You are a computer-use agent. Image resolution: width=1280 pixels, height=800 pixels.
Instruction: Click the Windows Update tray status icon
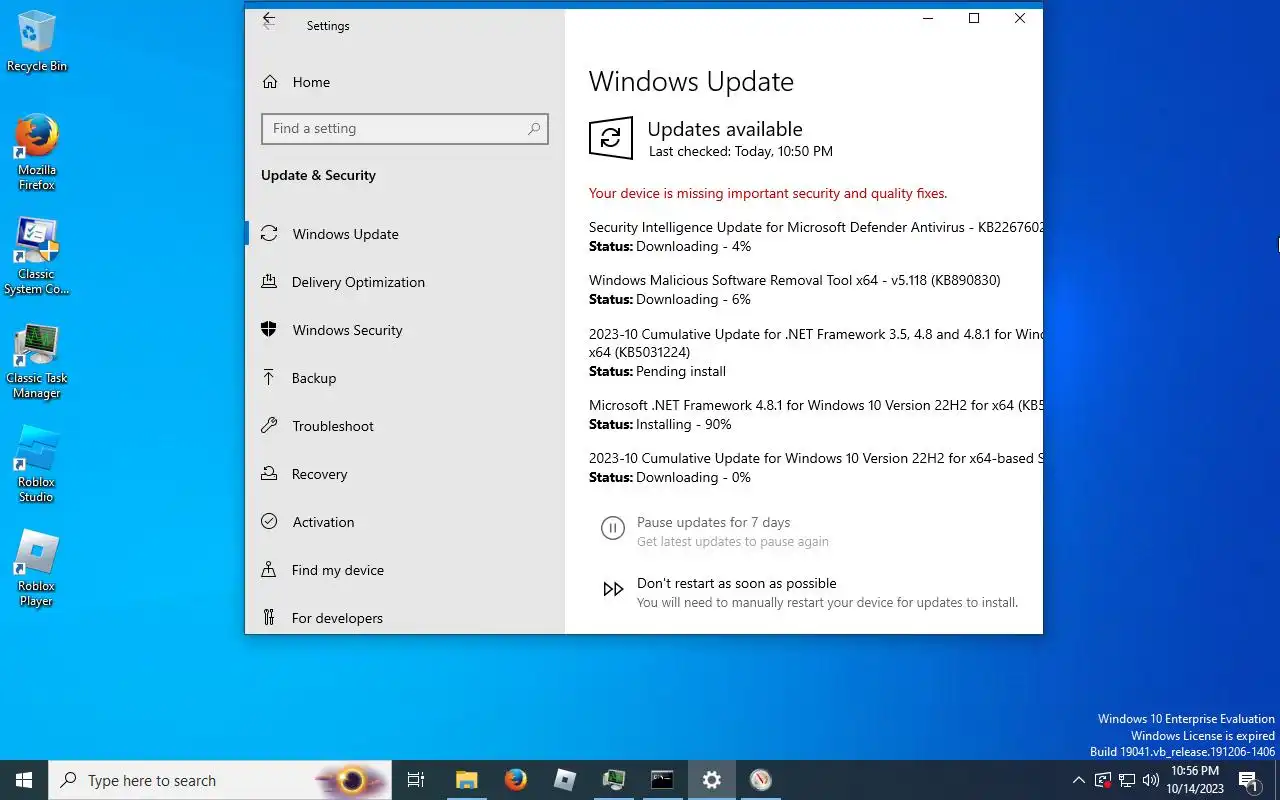coord(1103,780)
